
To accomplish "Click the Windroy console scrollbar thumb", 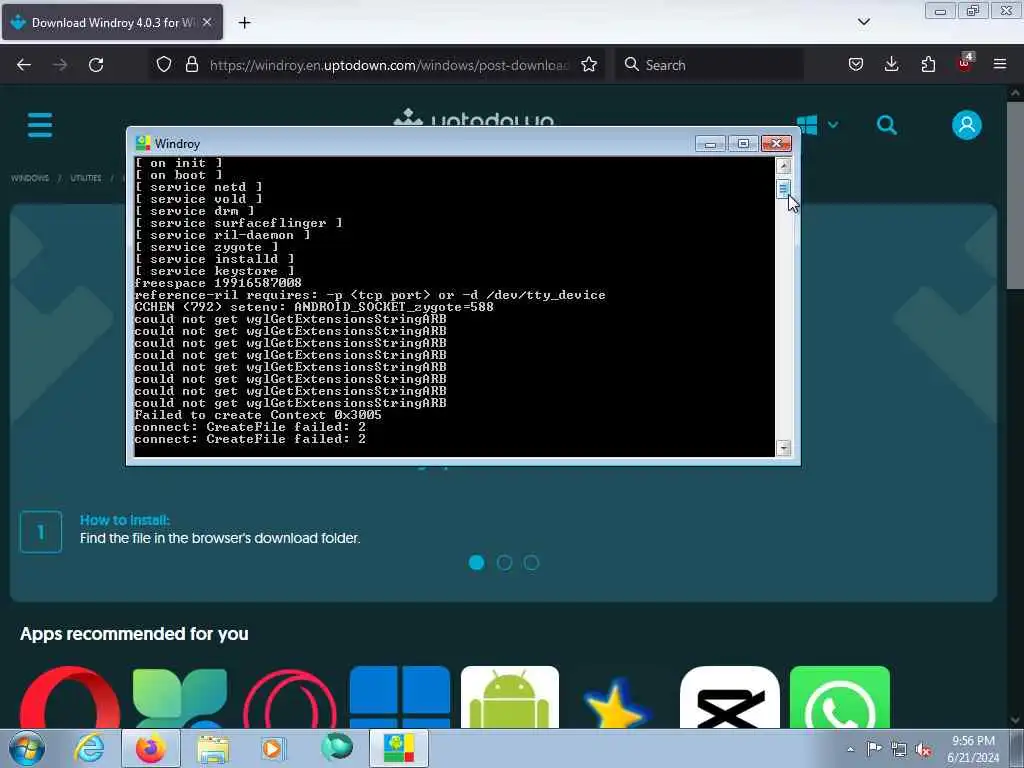I will (783, 189).
